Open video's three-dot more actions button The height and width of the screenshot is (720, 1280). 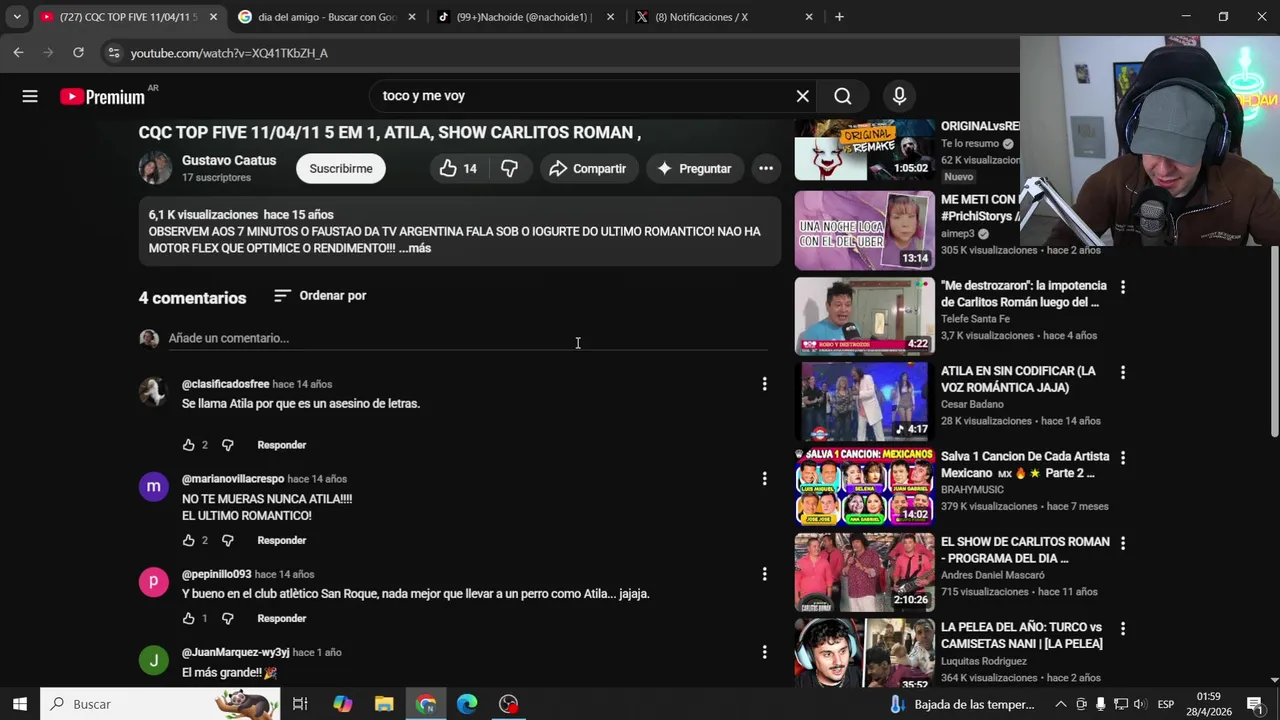pos(765,169)
